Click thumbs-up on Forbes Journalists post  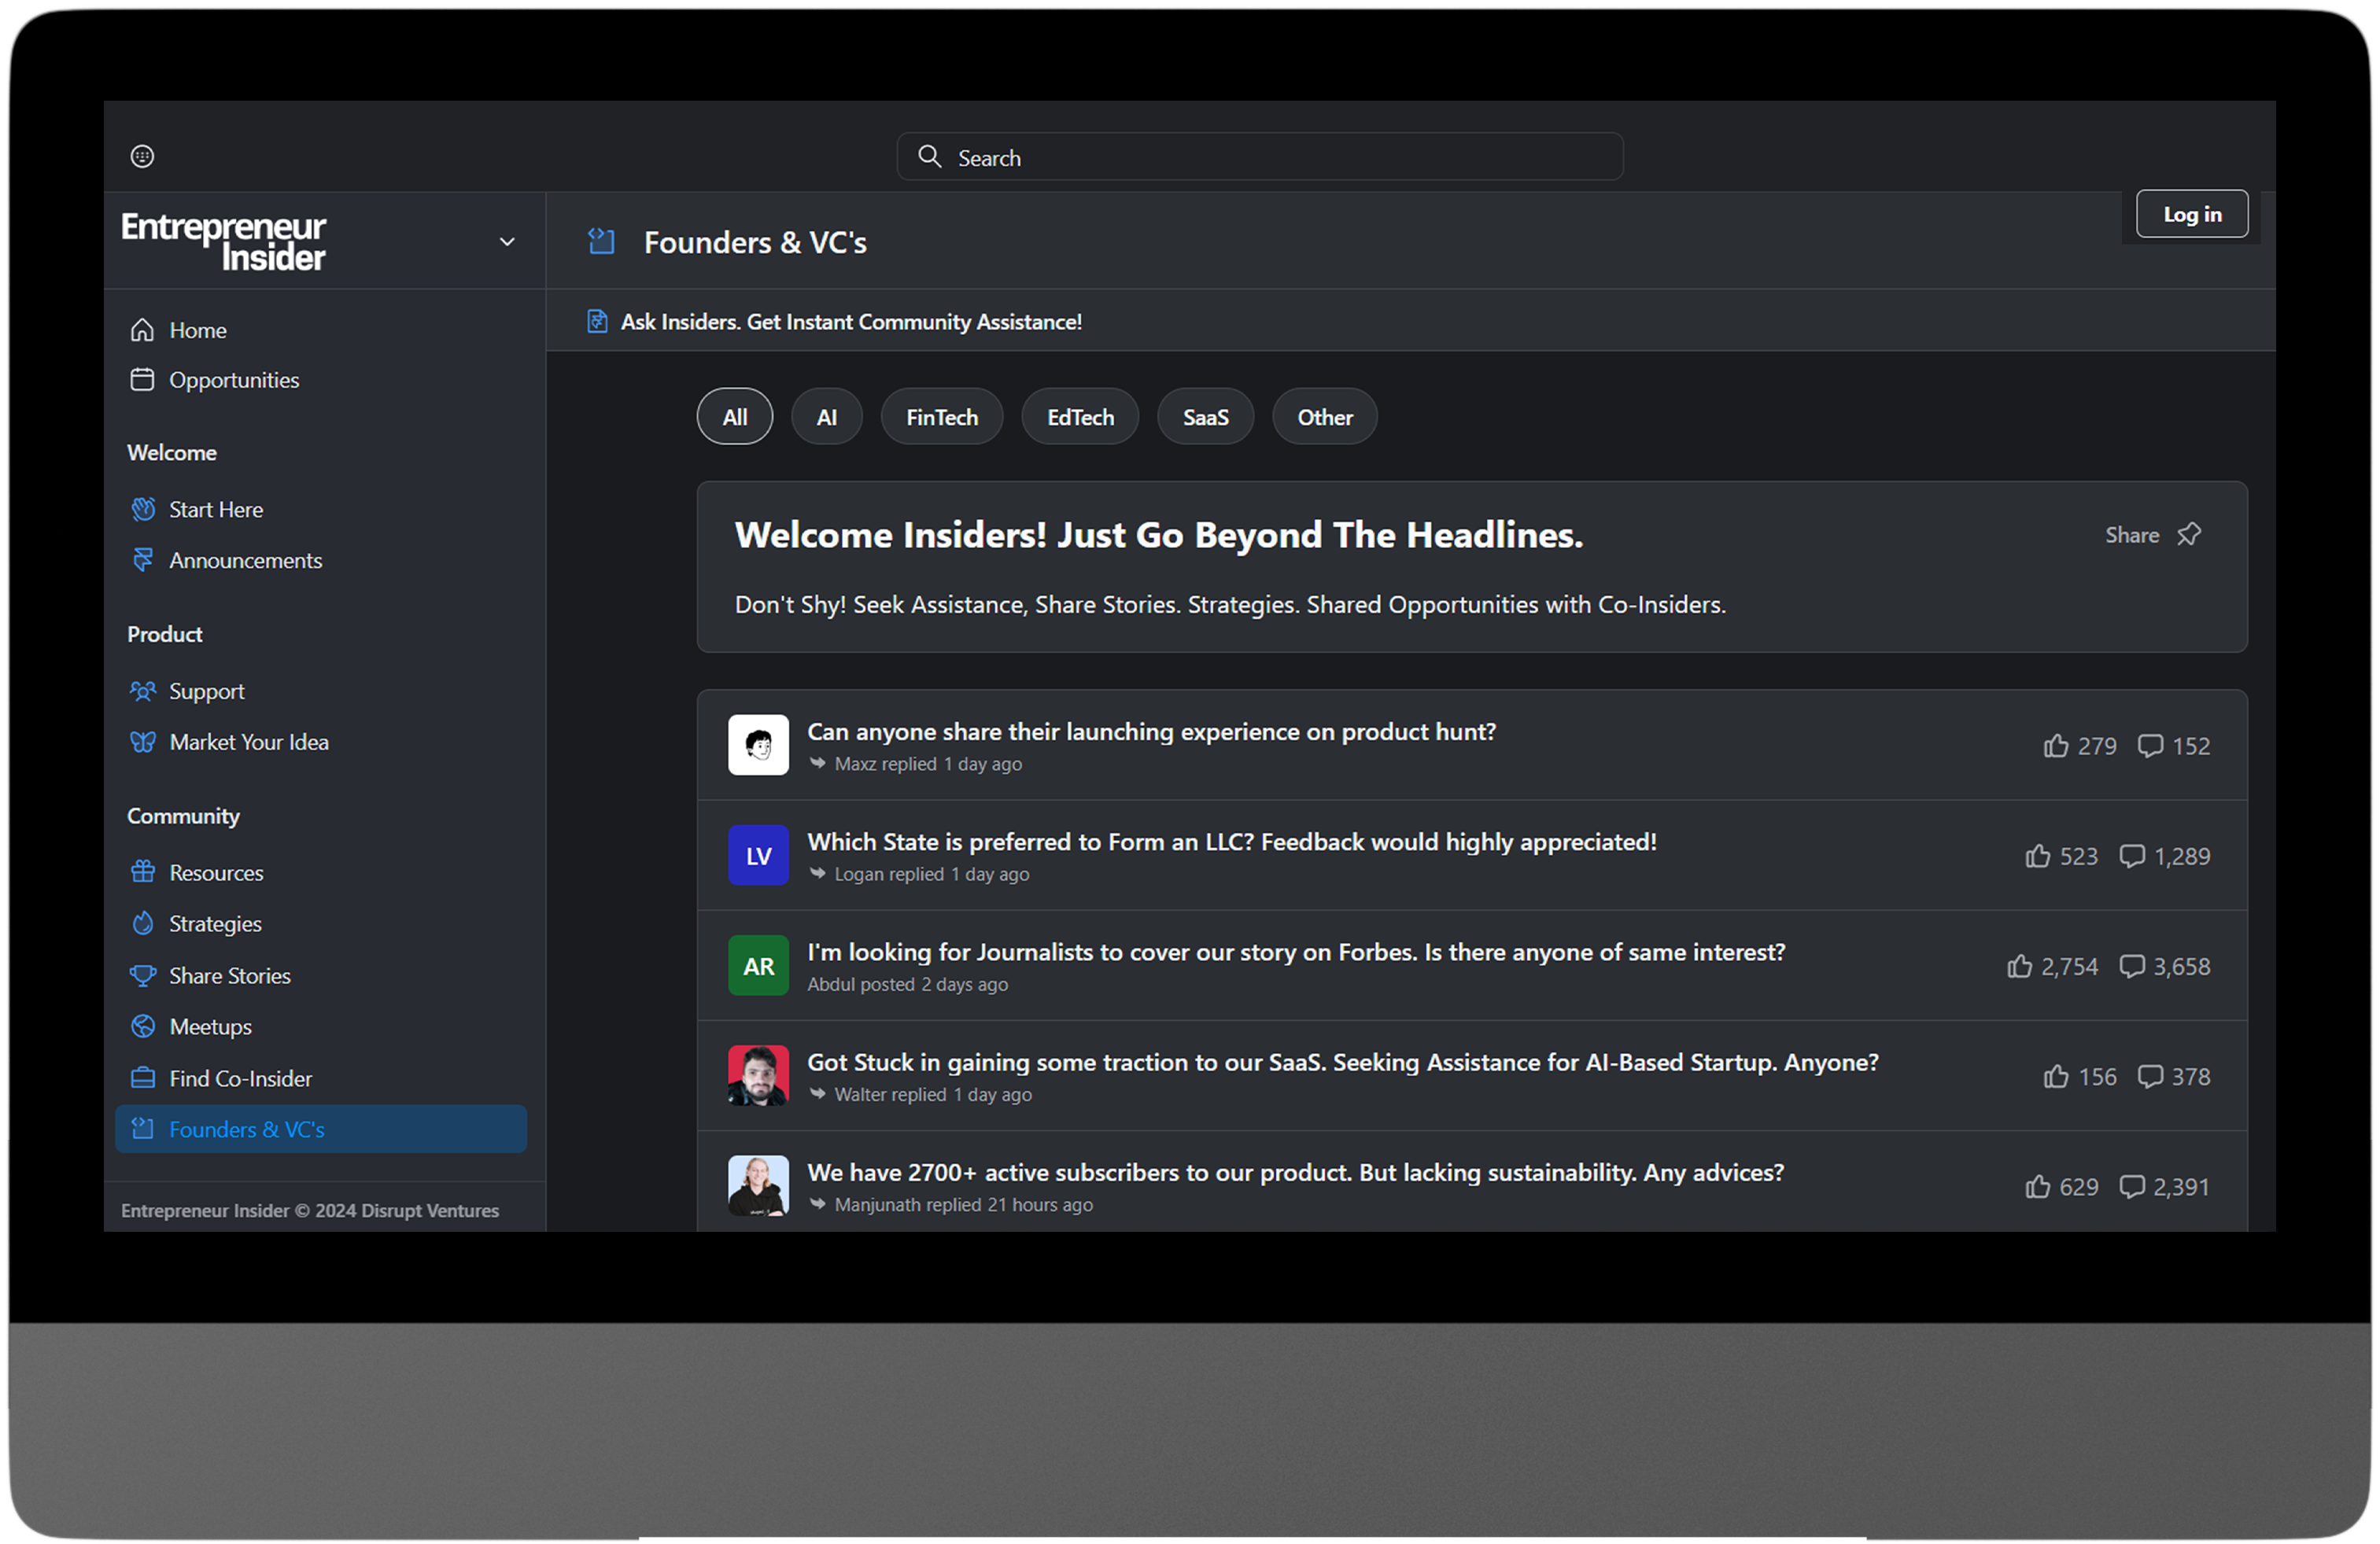point(2019,966)
